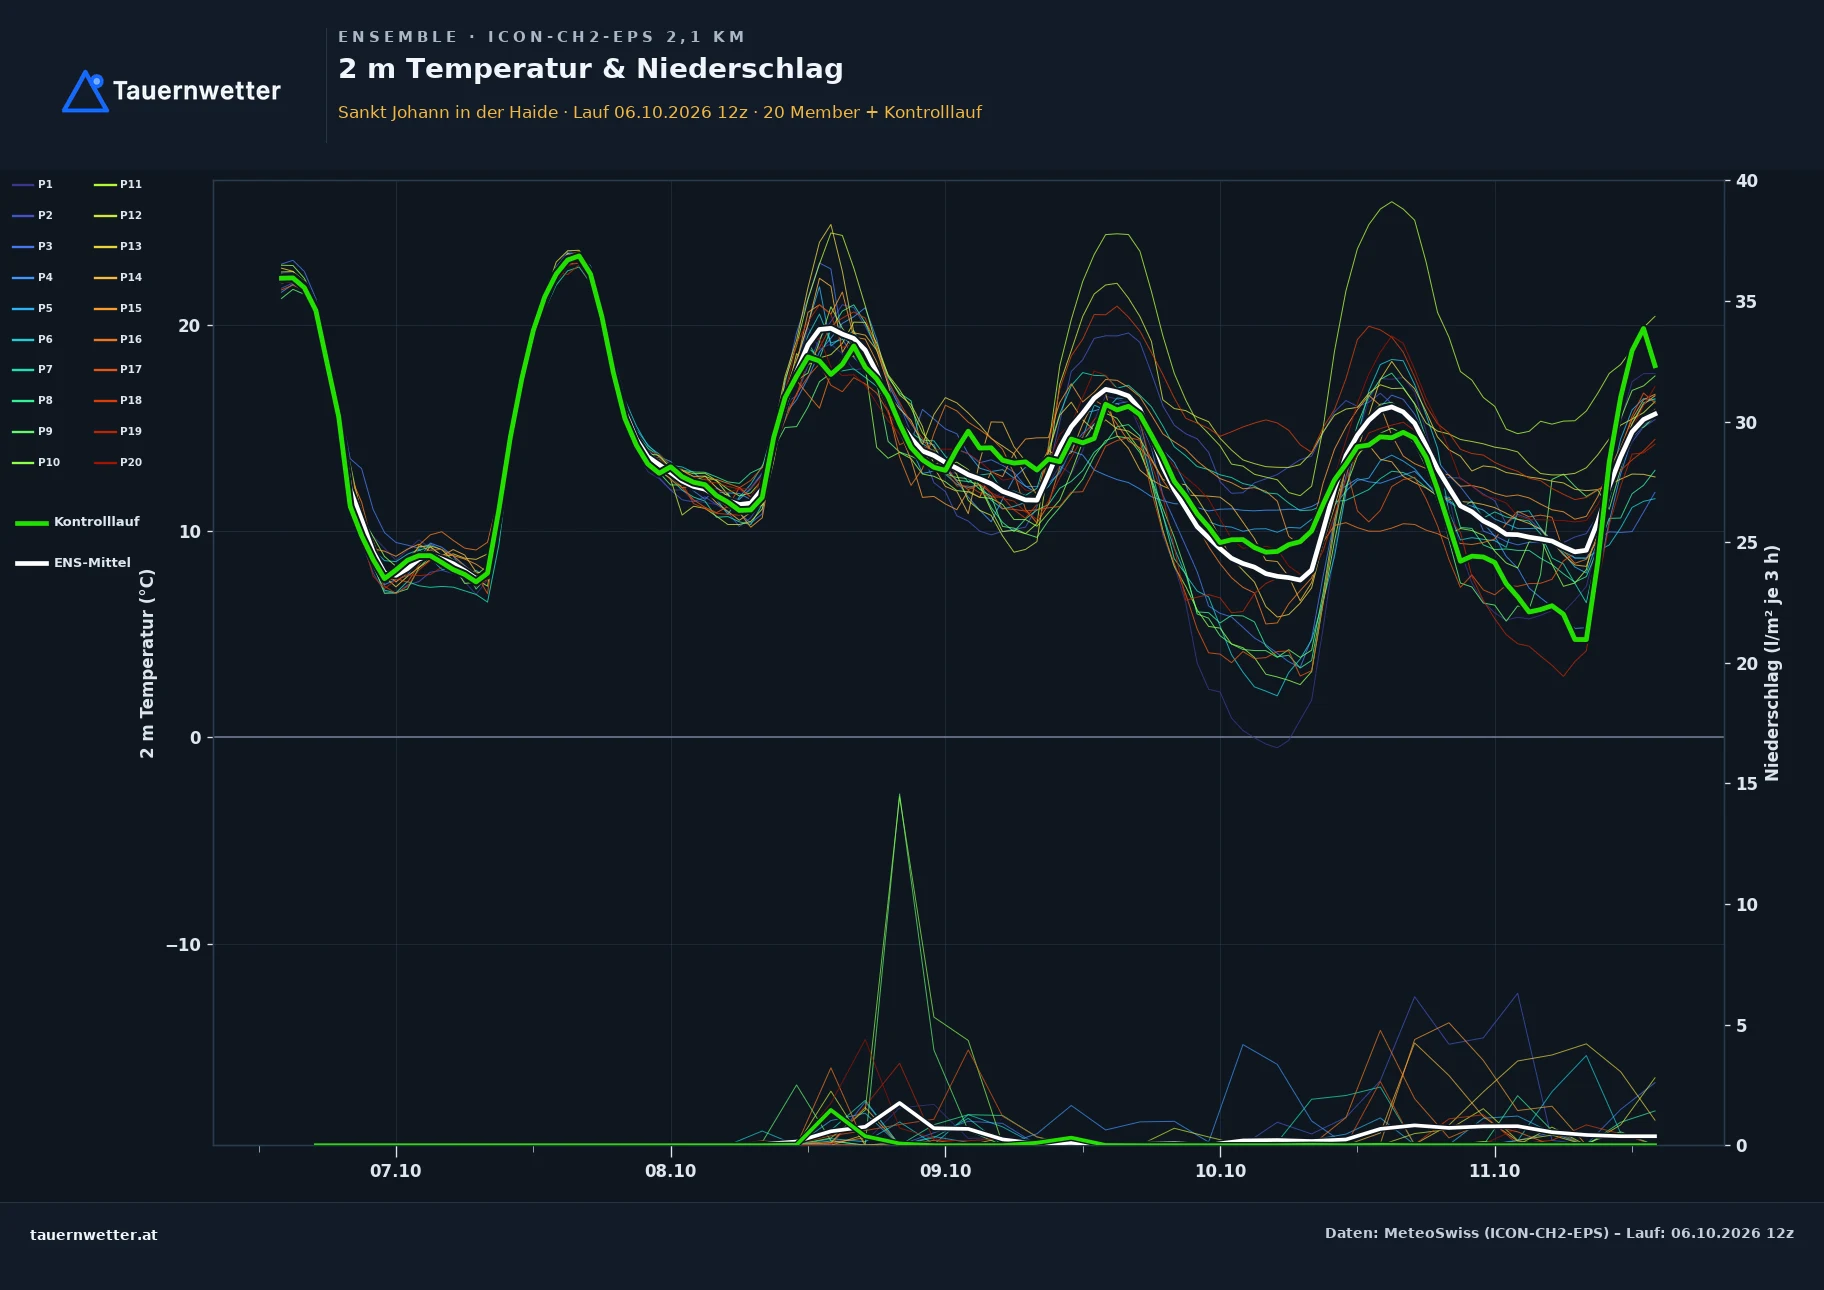The height and width of the screenshot is (1290, 1824).
Task: Click the P15 legend entry
Action: (x=118, y=308)
